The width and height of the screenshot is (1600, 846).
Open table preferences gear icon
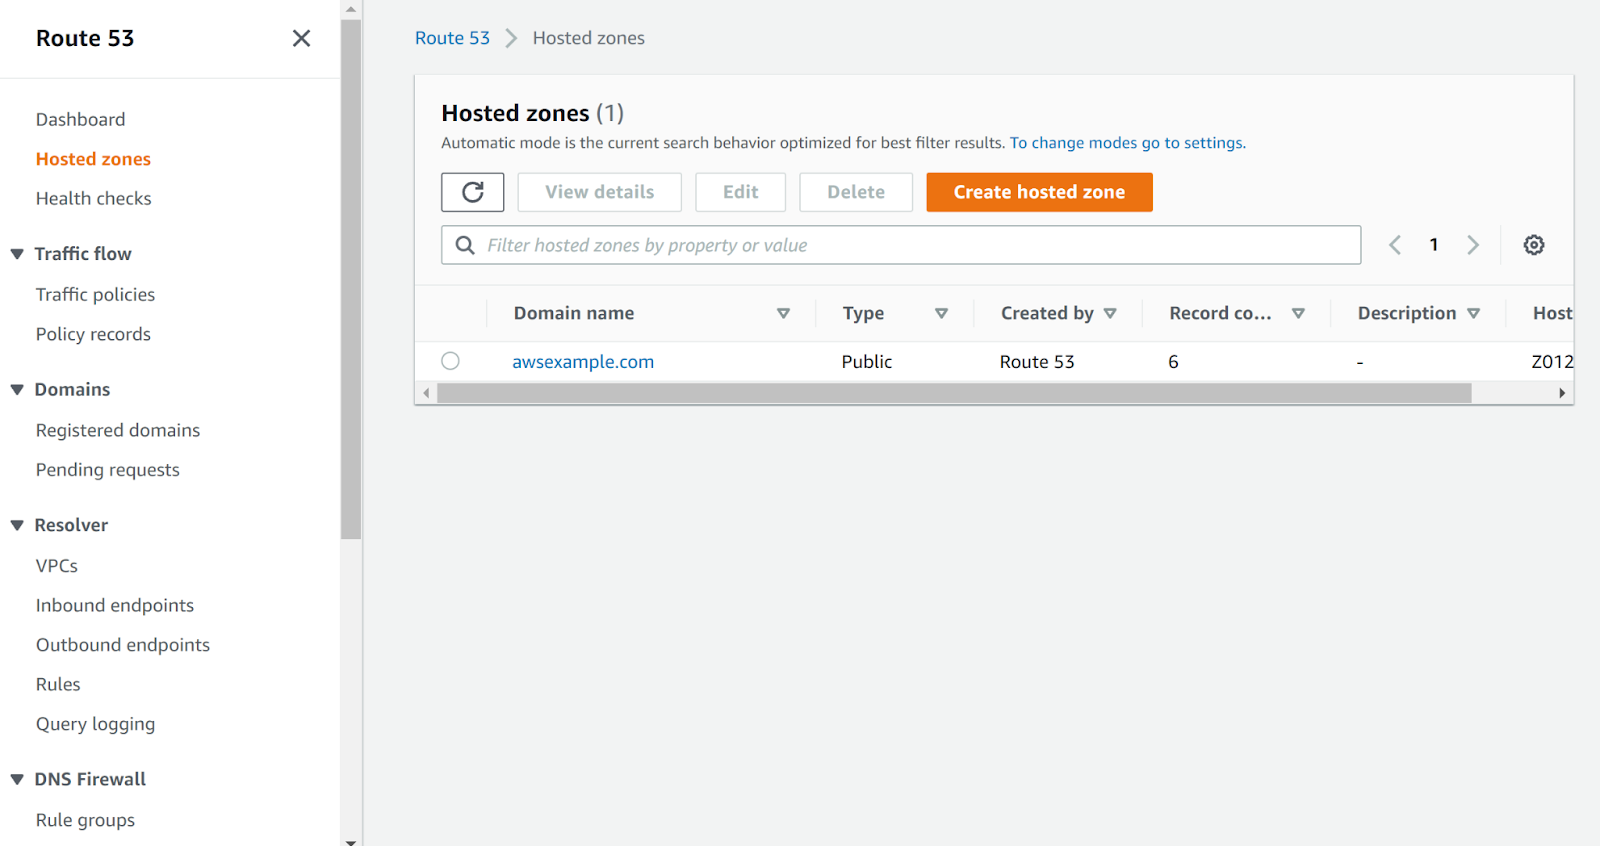pos(1533,245)
